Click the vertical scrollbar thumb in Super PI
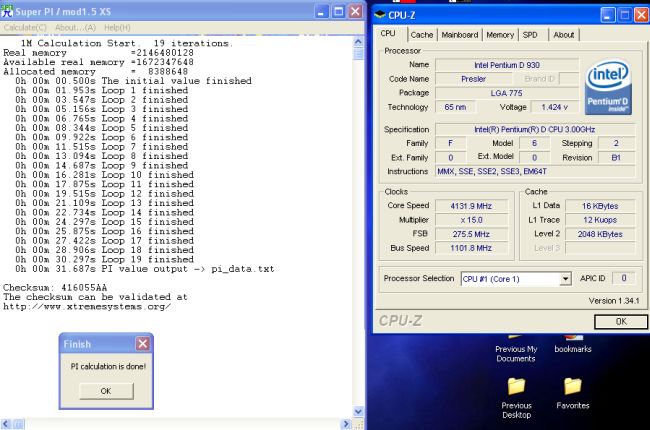Image resolution: width=650 pixels, height=430 pixels. tap(358, 53)
